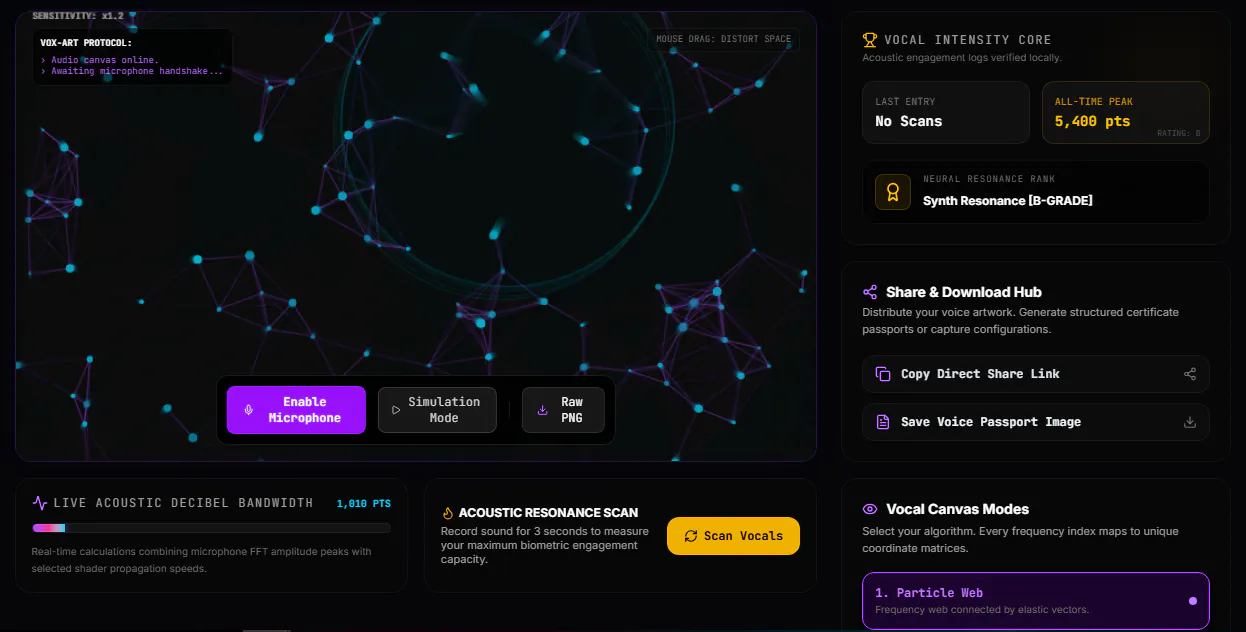Click the All-Time Peak 5,400 pts card
The width and height of the screenshot is (1246, 632).
[1126, 112]
